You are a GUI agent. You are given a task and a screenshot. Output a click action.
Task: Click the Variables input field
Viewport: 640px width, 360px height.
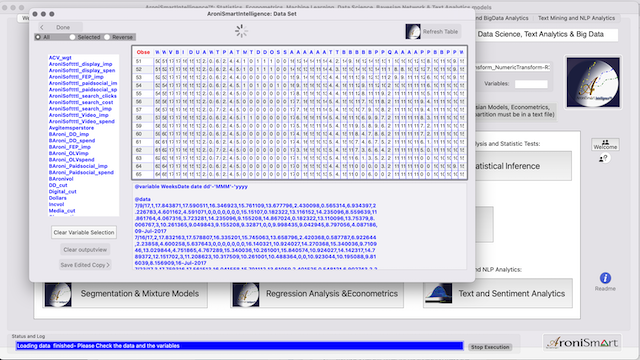point(531,84)
